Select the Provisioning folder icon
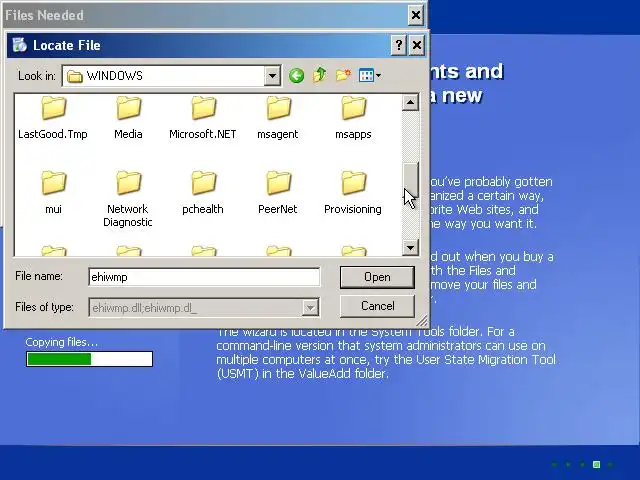Image resolution: width=640 pixels, height=480 pixels. (x=353, y=183)
